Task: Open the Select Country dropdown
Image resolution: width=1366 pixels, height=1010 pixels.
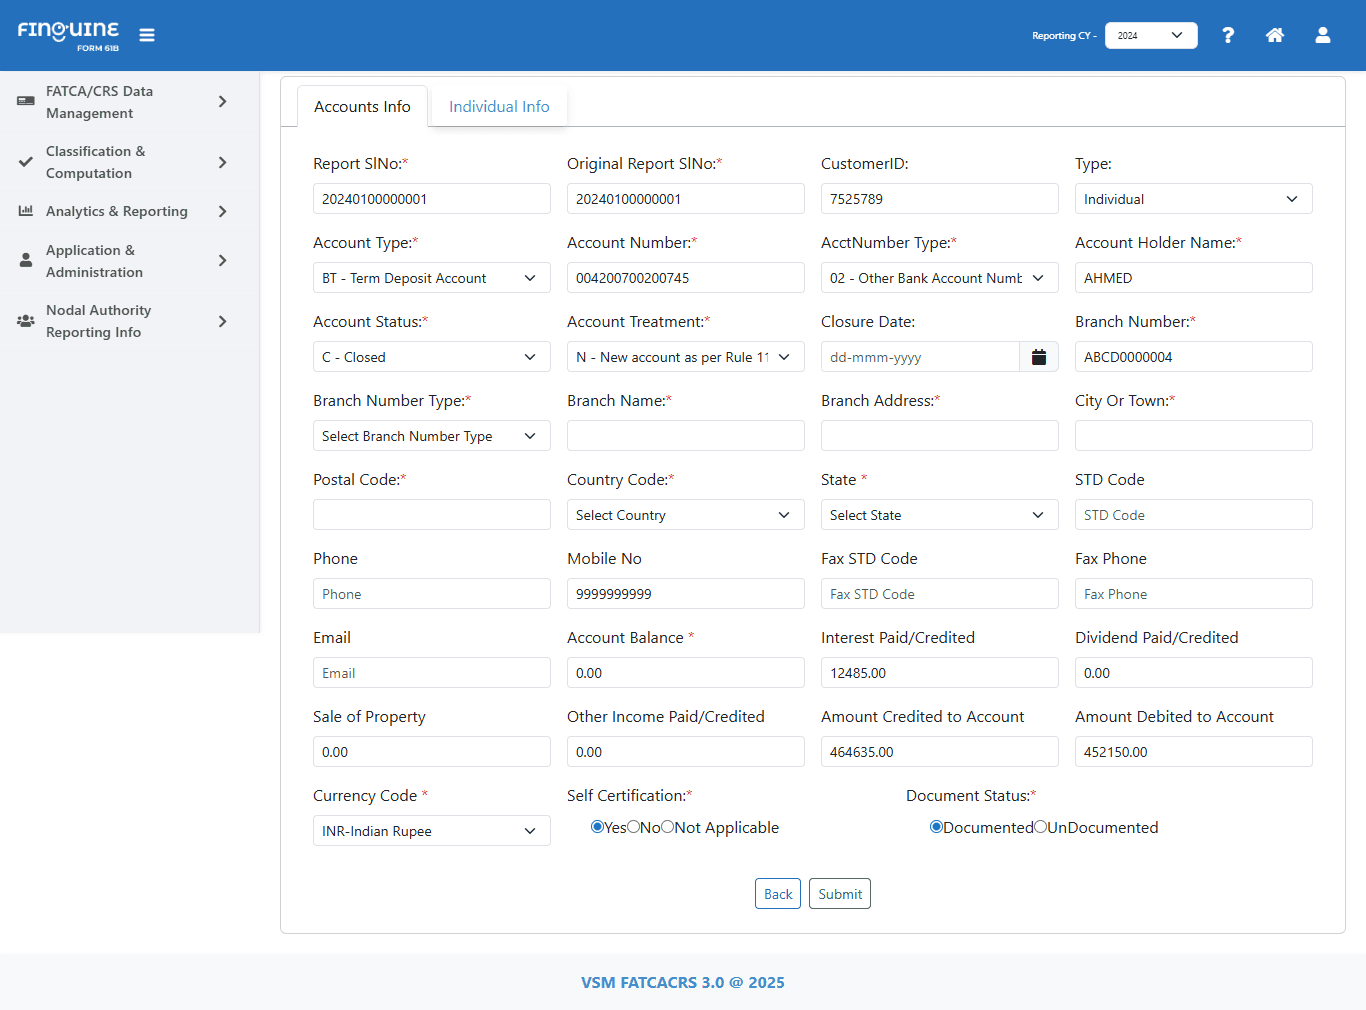Action: point(685,515)
